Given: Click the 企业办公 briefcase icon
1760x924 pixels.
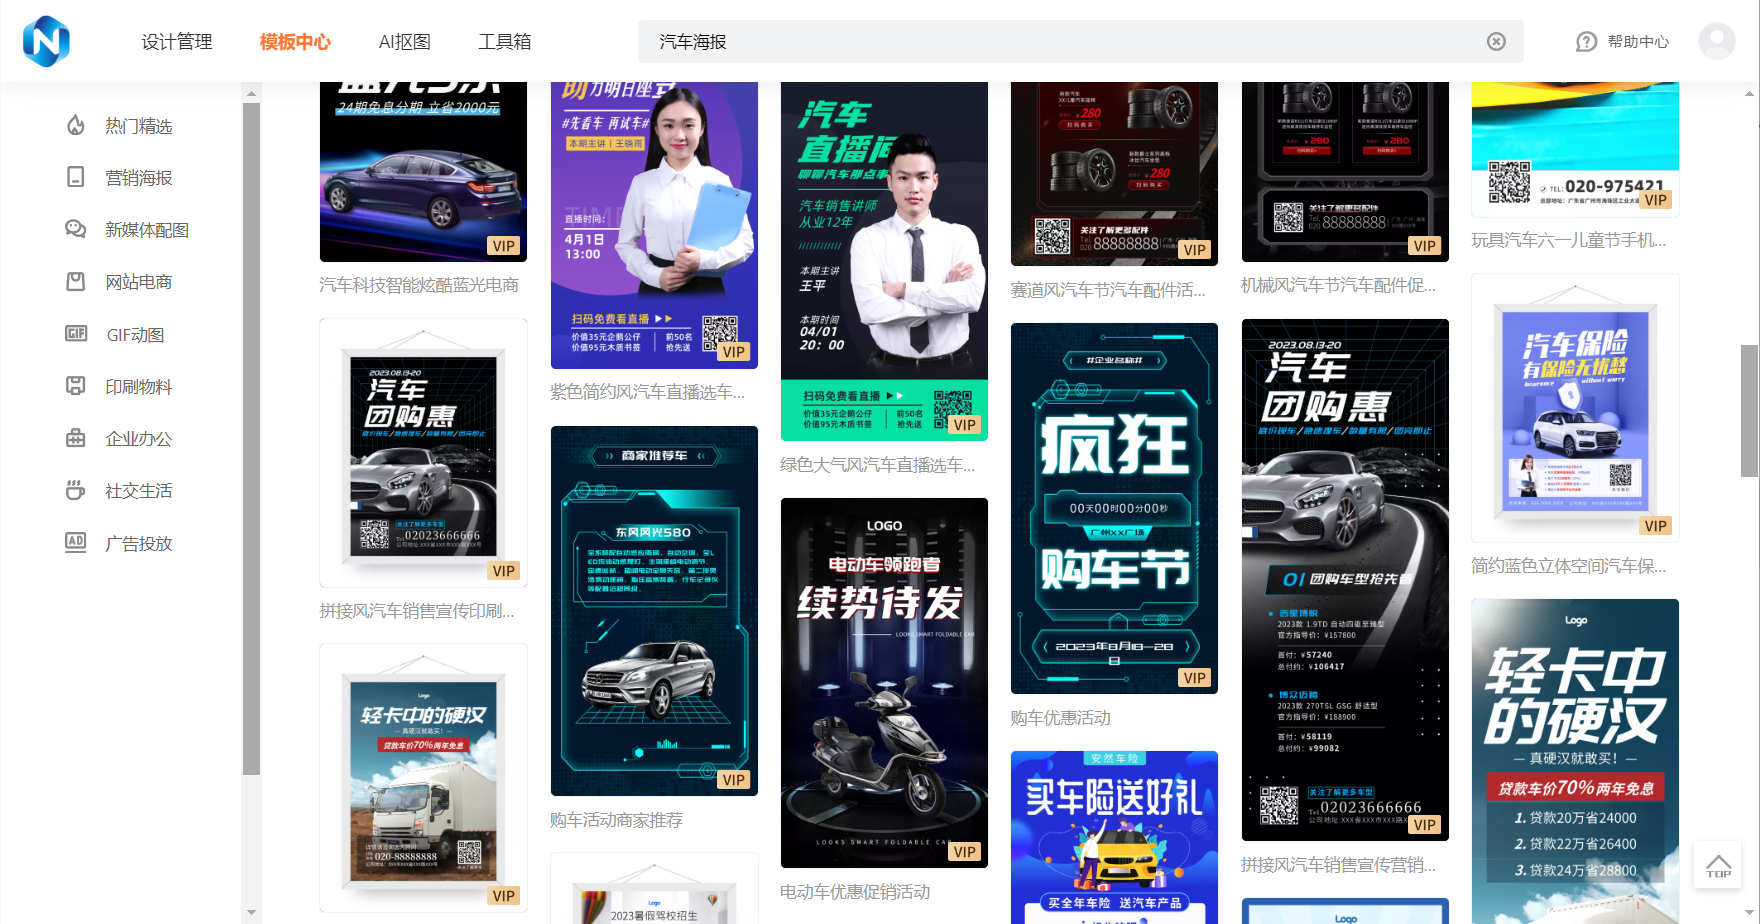Looking at the screenshot, I should 76,438.
